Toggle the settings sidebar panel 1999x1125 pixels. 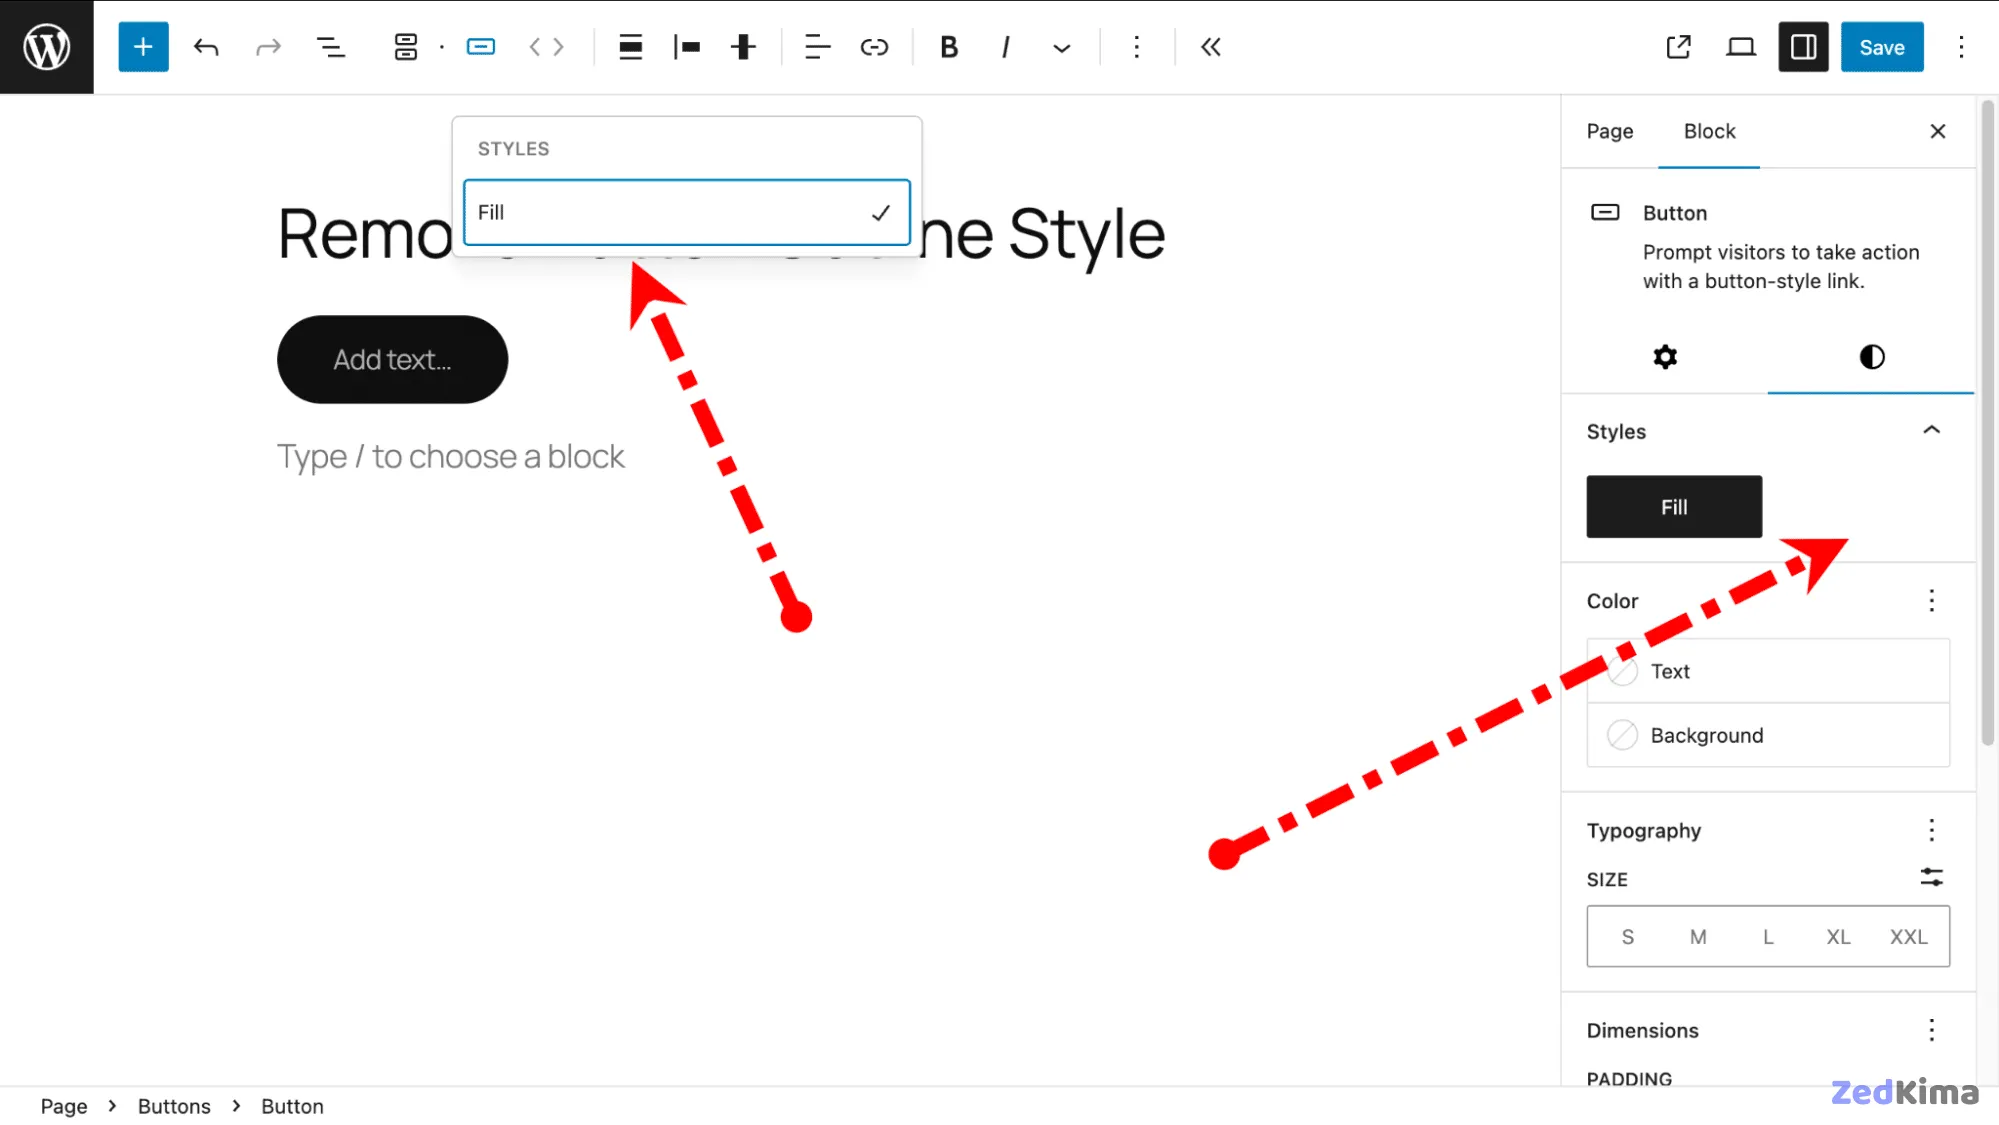point(1802,46)
